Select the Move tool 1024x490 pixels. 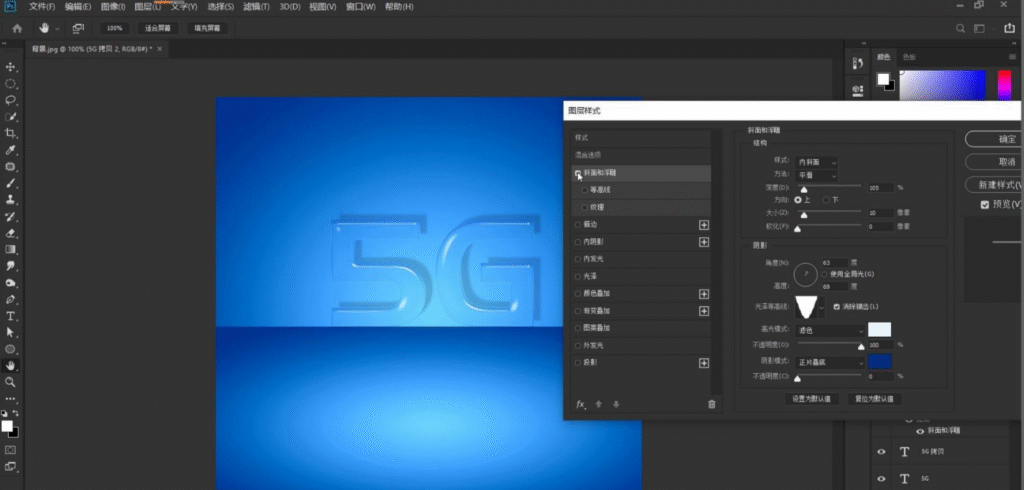pyautogui.click(x=10, y=67)
